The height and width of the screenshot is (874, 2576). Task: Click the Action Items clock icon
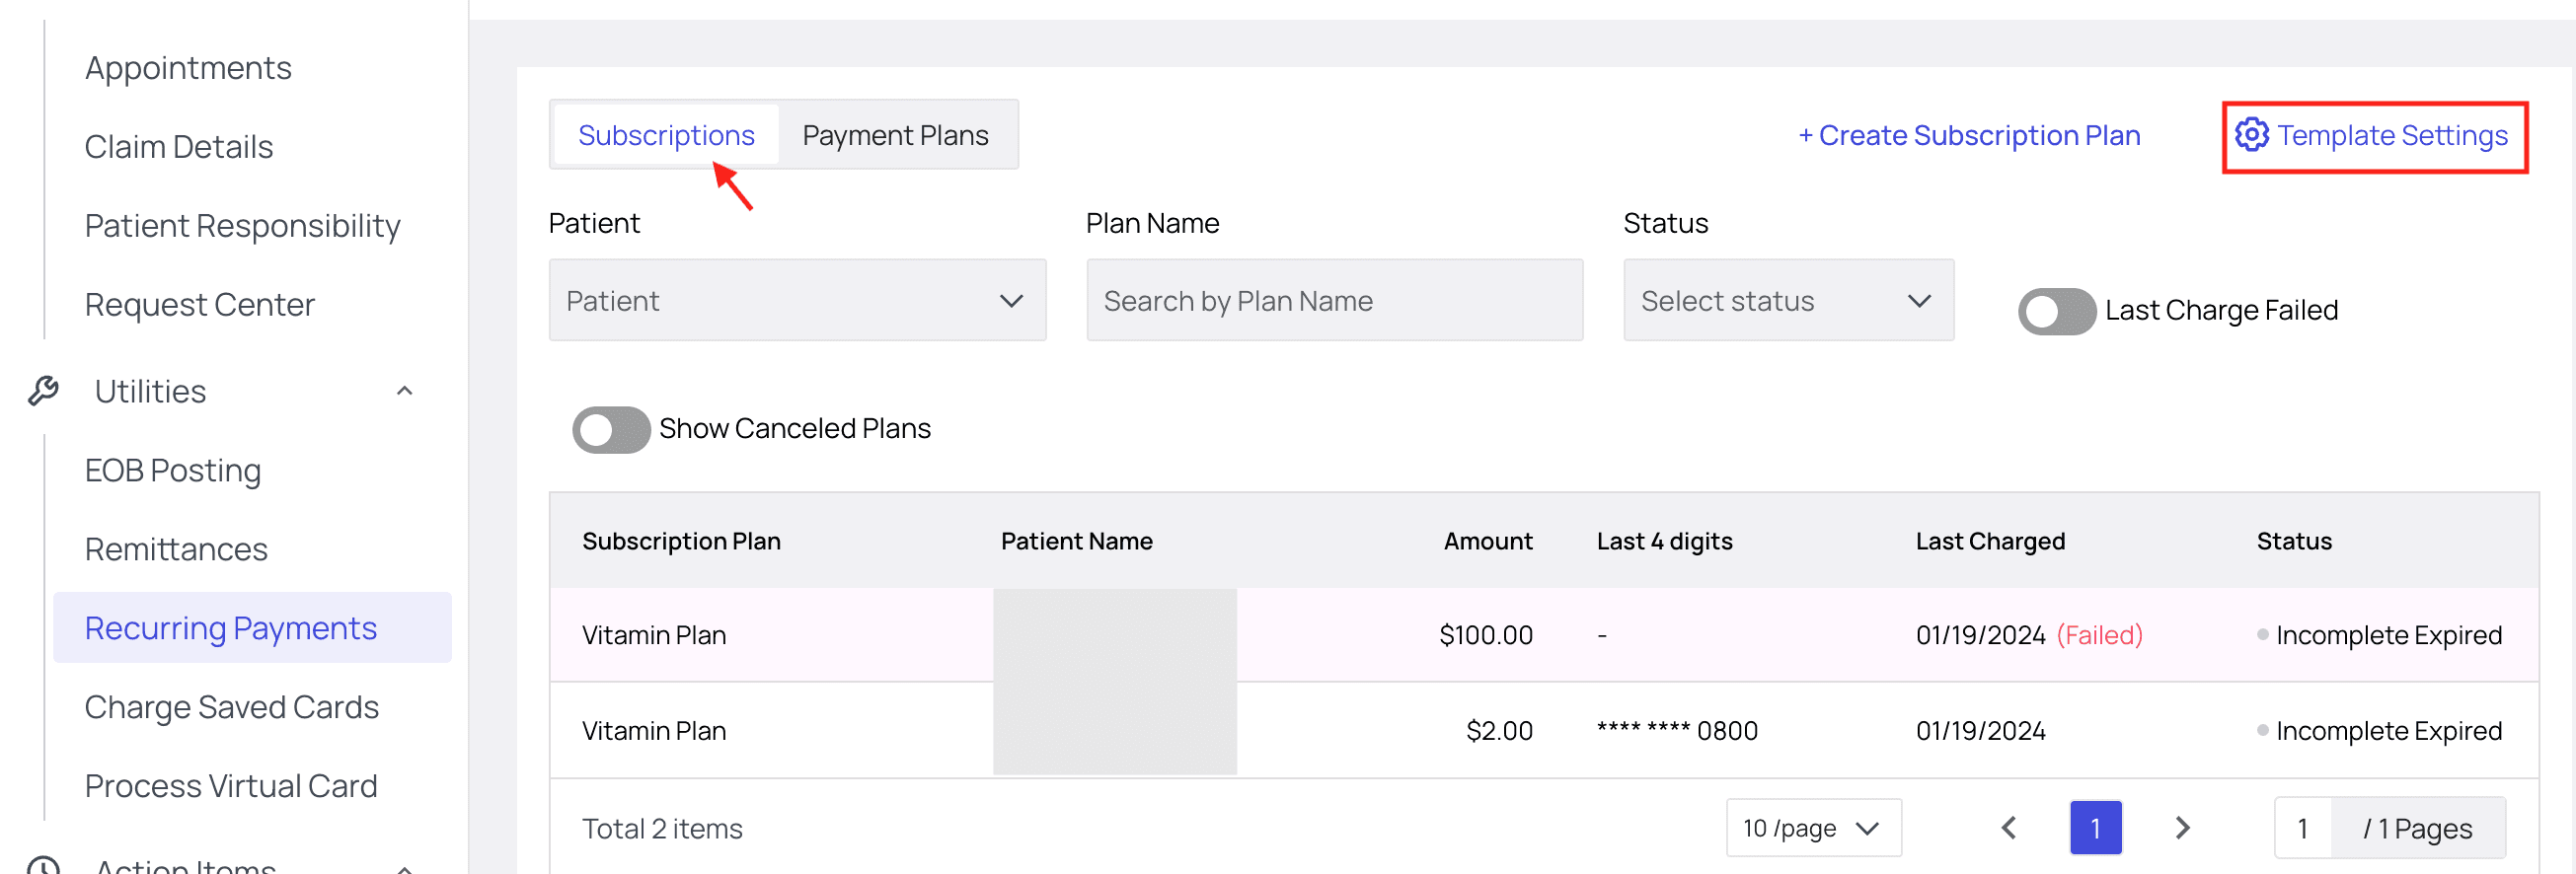[x=43, y=866]
